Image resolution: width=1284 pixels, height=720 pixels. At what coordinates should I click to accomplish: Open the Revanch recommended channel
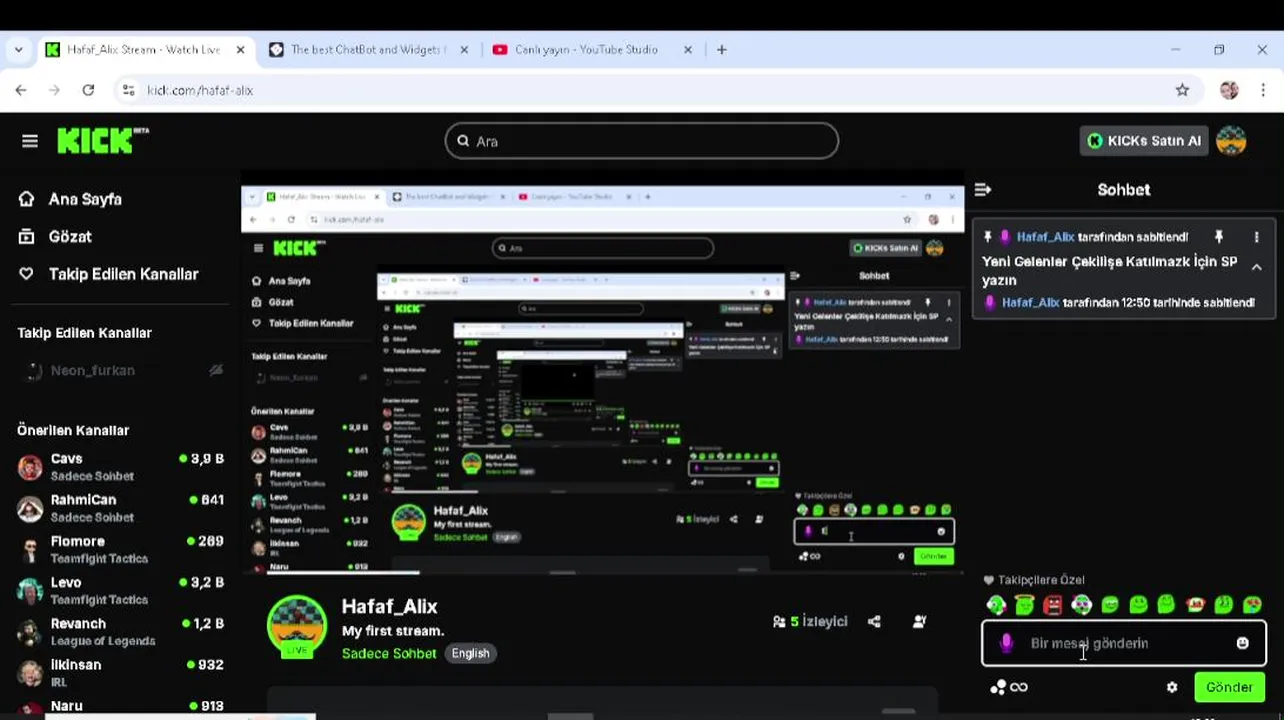121,631
